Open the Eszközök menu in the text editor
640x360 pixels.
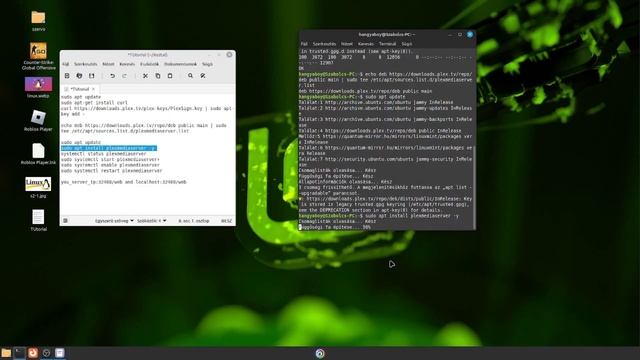[x=149, y=64]
